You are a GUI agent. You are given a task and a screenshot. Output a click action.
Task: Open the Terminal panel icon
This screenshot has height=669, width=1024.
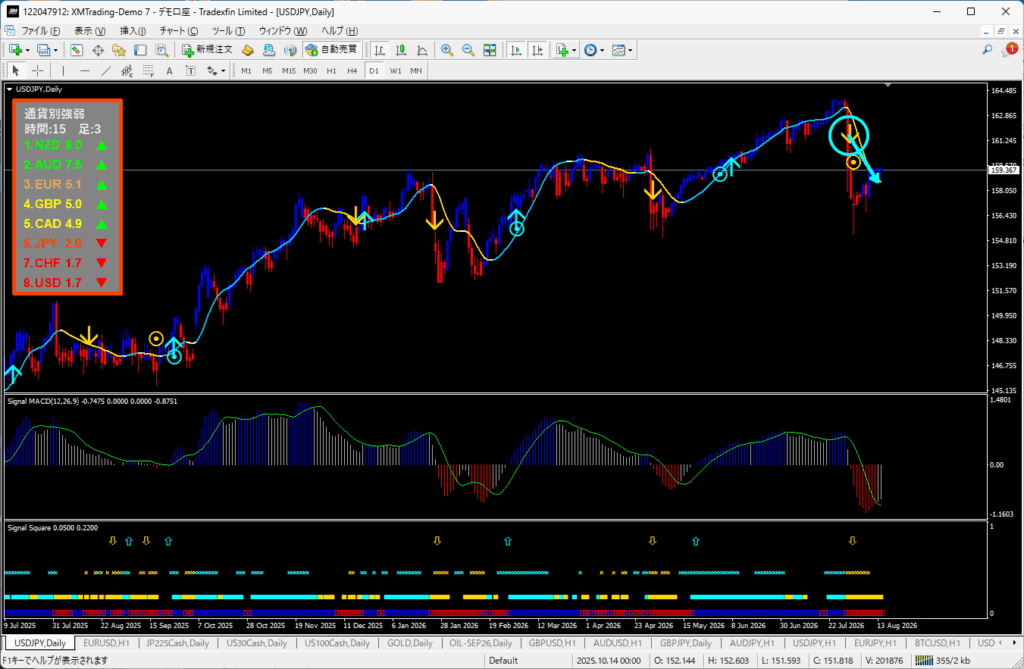[x=140, y=50]
